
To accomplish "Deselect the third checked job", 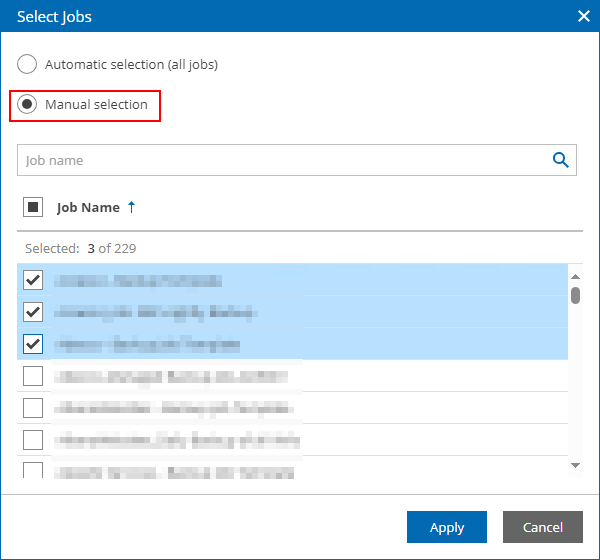I will pos(33,344).
